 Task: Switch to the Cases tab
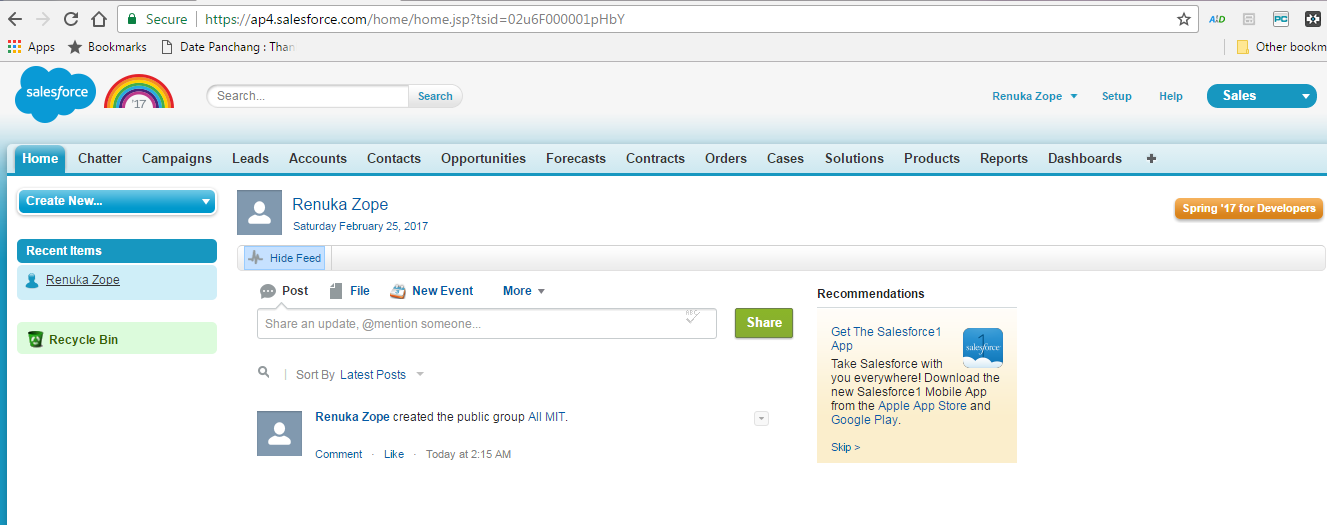click(785, 158)
